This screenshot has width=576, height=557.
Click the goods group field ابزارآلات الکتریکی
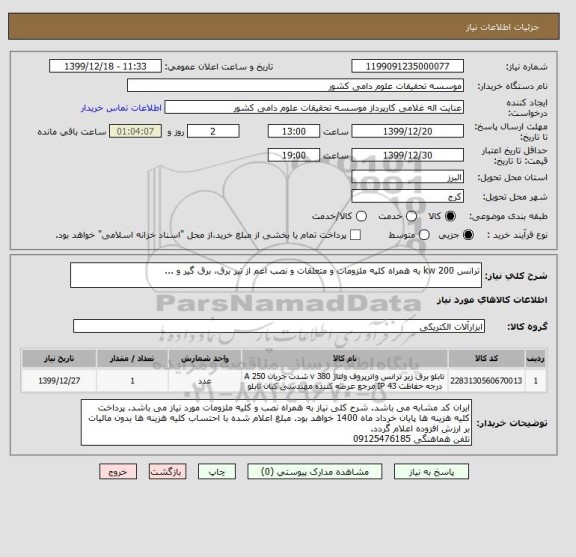[x=279, y=326]
